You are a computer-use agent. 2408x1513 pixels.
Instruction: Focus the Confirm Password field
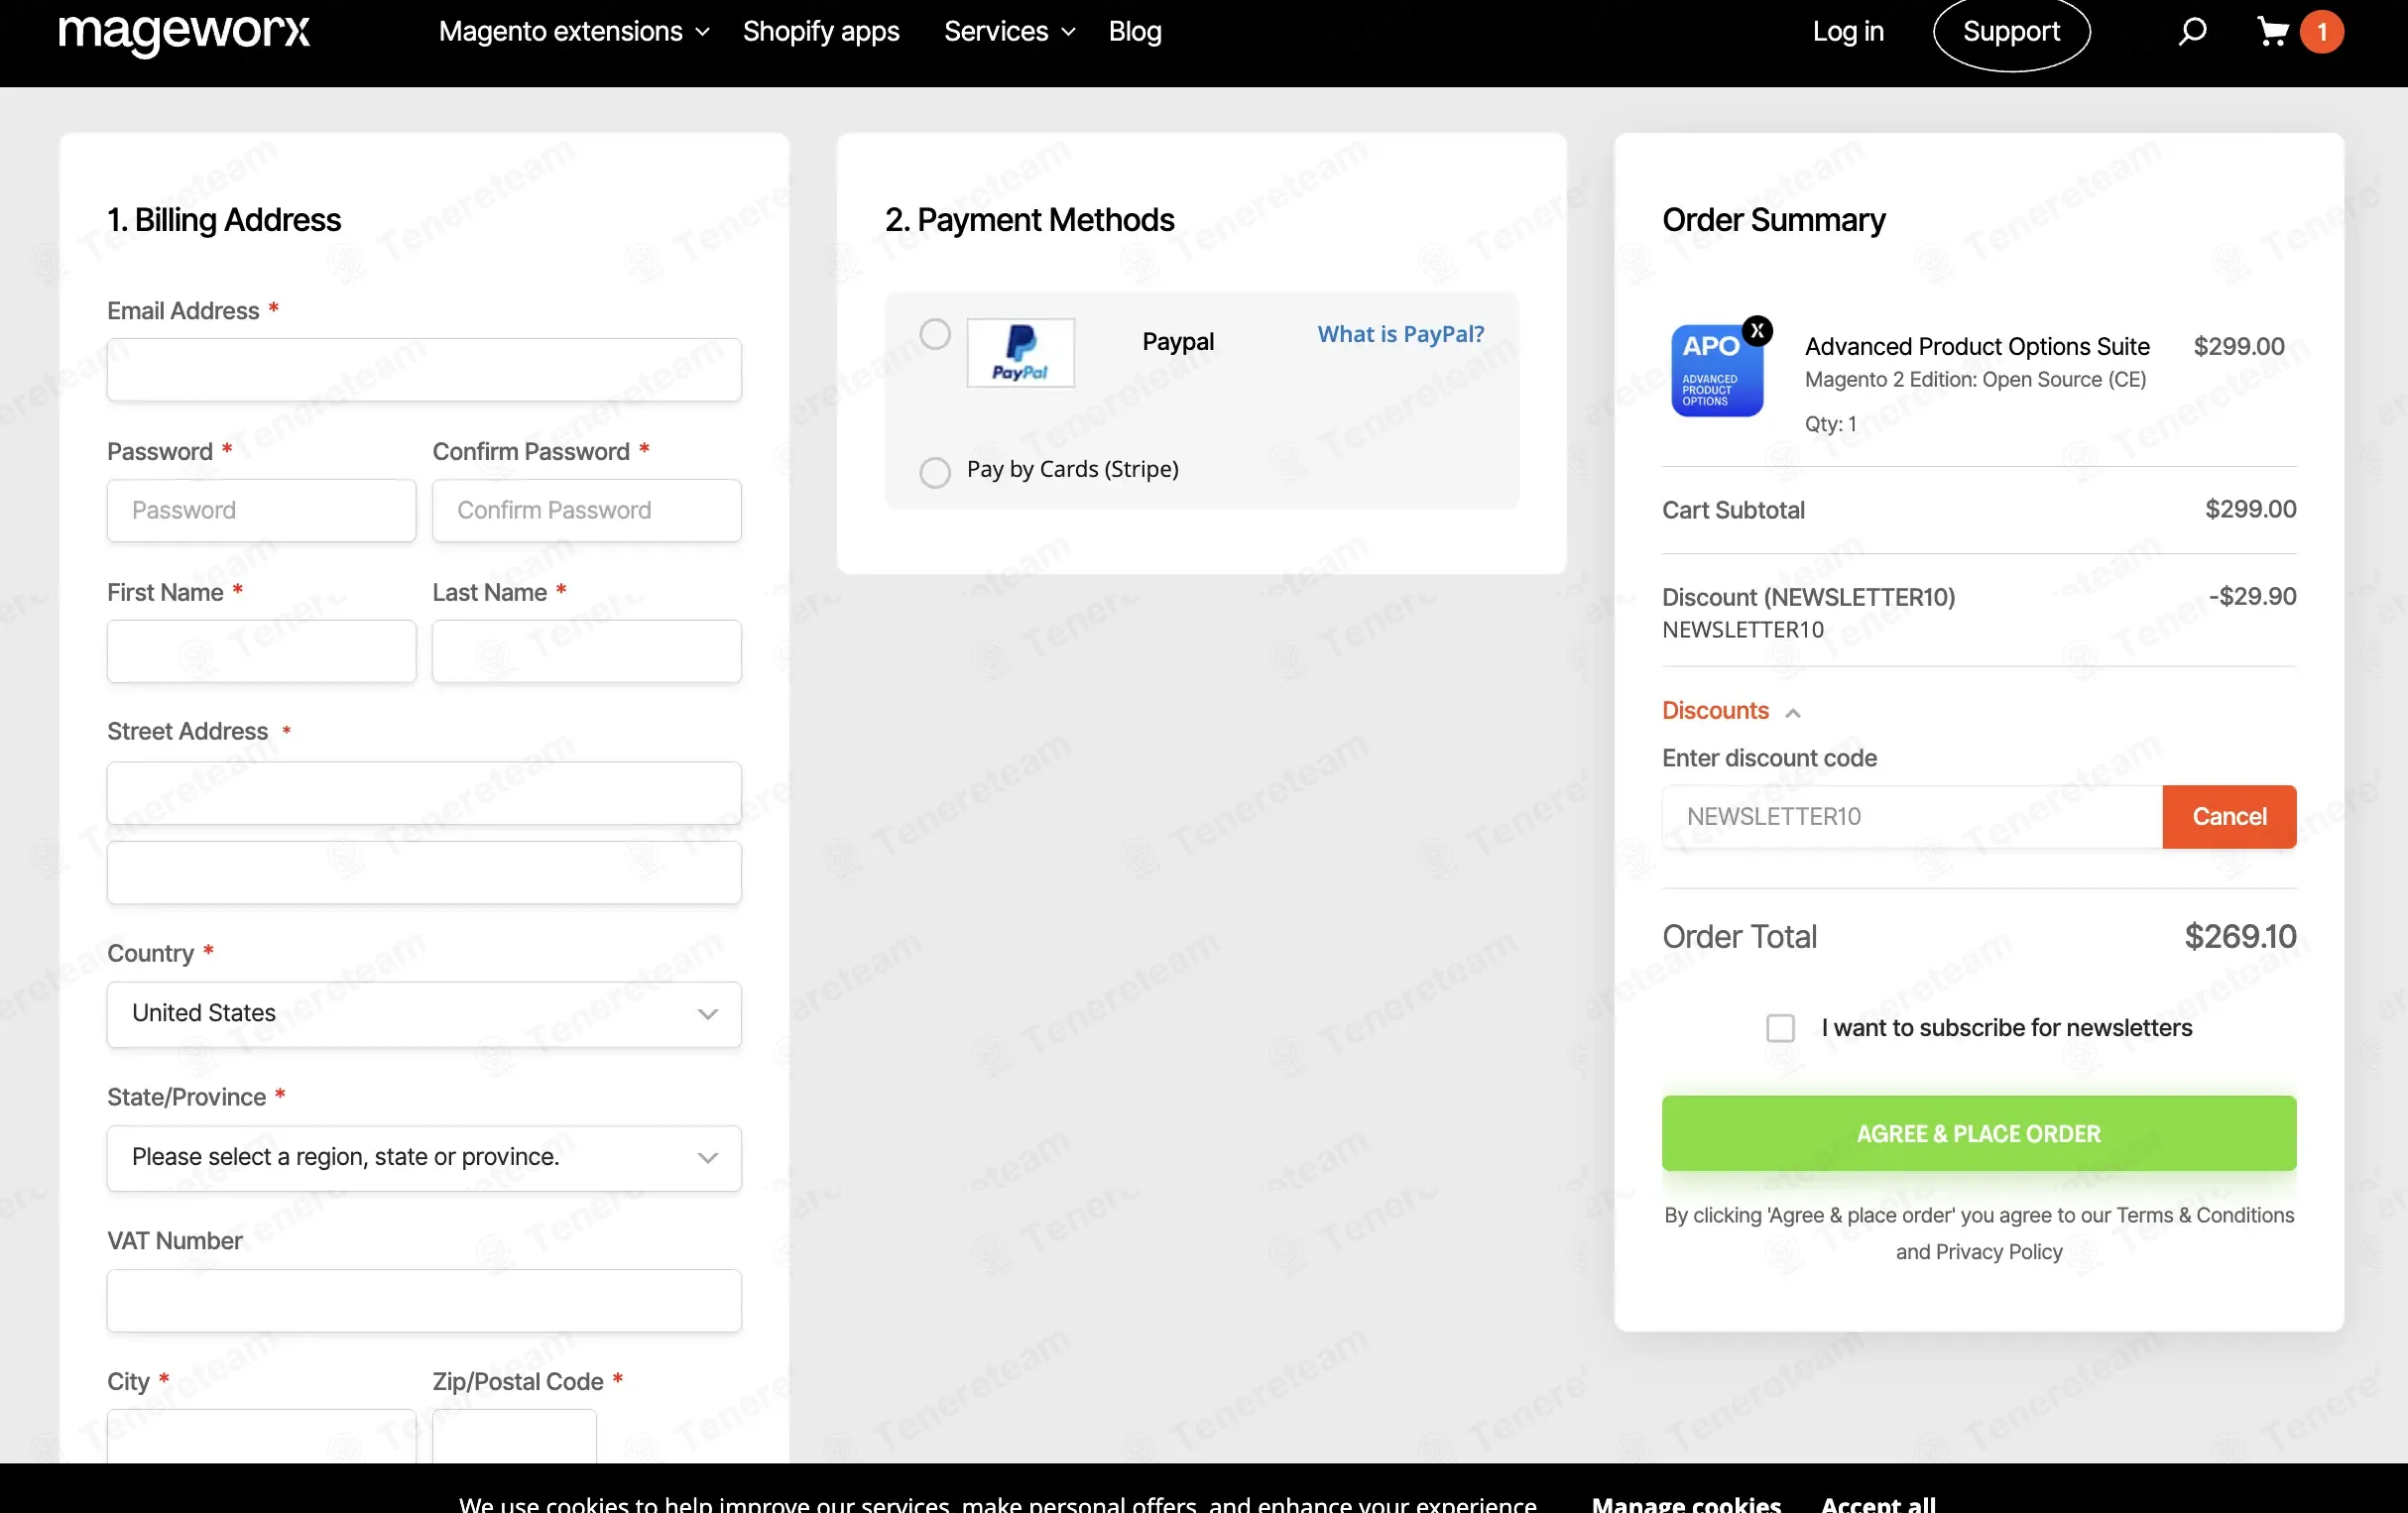pos(587,511)
